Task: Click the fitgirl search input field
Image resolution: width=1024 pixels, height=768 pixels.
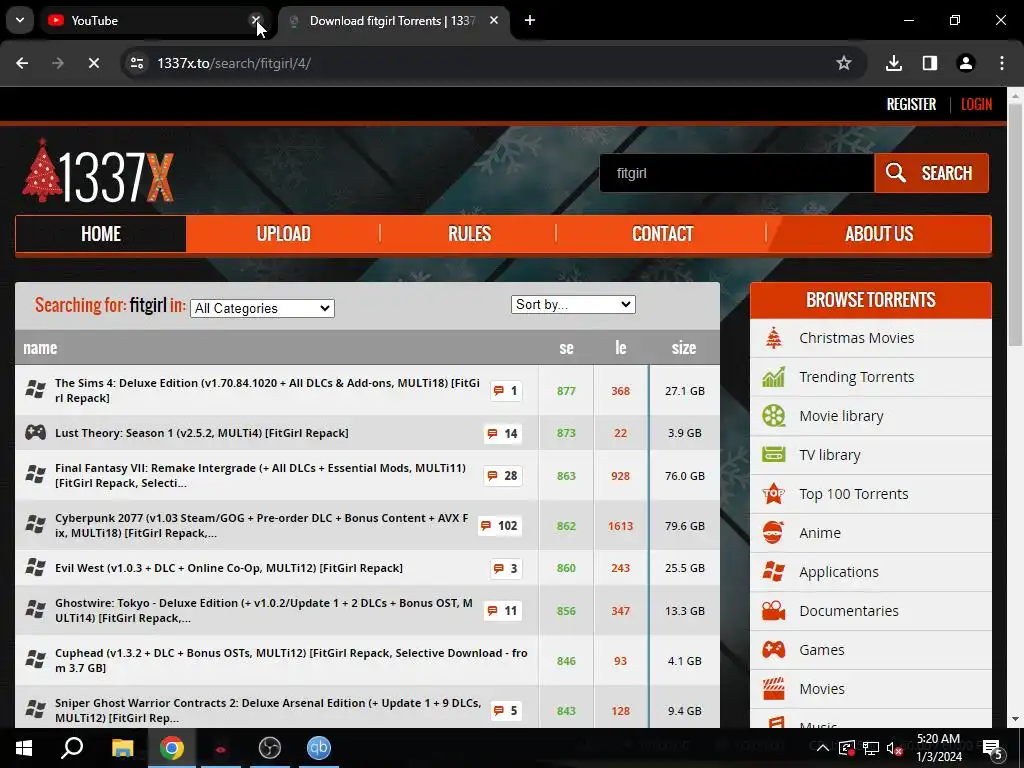Action: (x=737, y=173)
